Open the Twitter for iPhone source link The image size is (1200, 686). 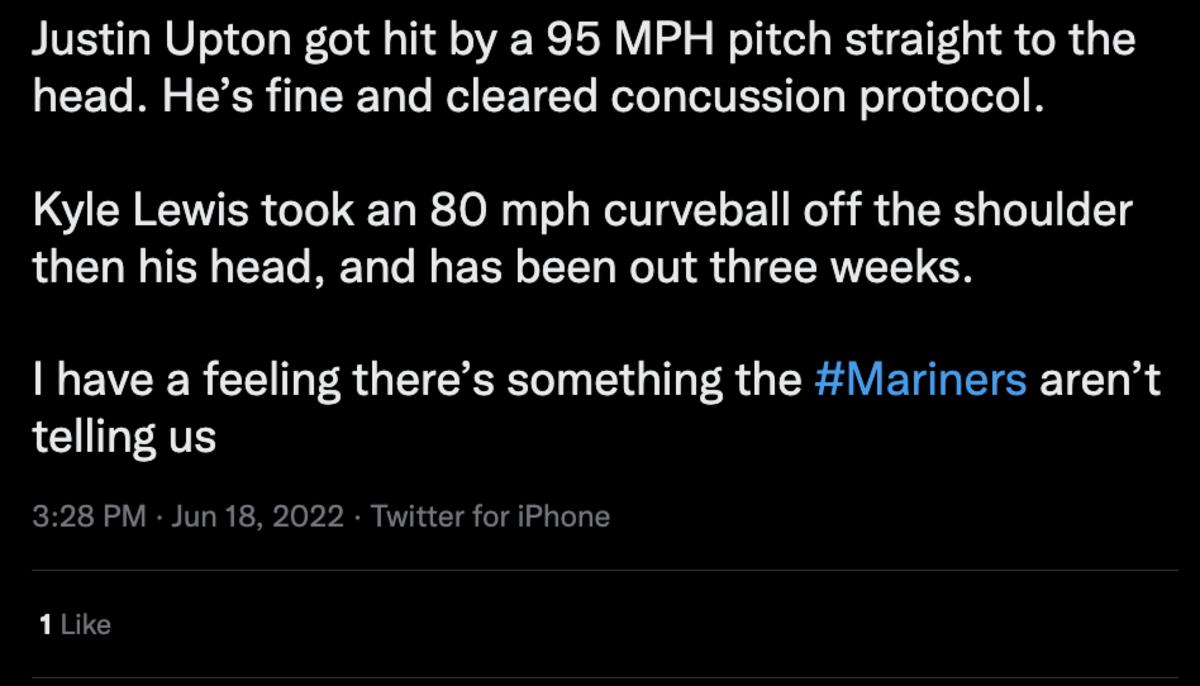(x=490, y=516)
